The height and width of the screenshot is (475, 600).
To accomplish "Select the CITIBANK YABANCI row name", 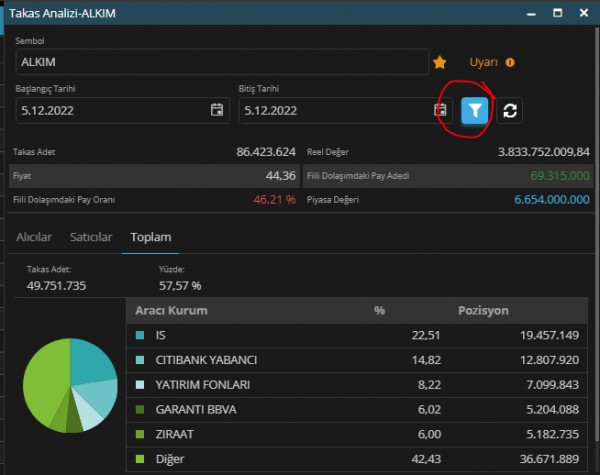I will 206,360.
